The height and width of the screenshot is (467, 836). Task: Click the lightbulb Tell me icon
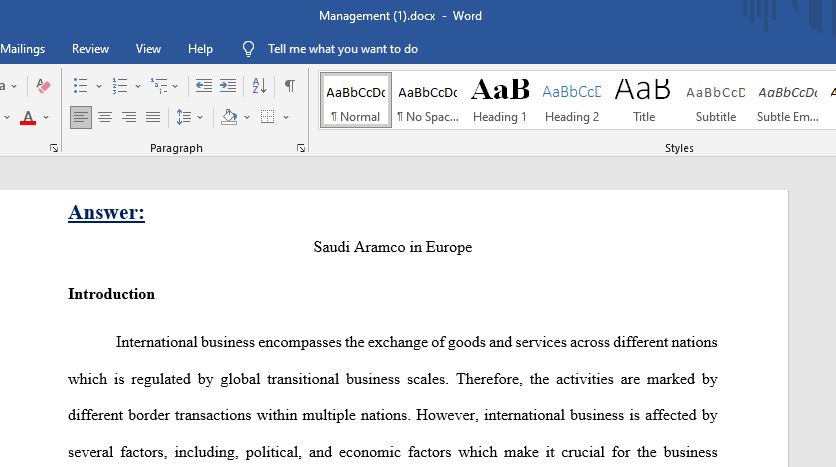tap(248, 49)
